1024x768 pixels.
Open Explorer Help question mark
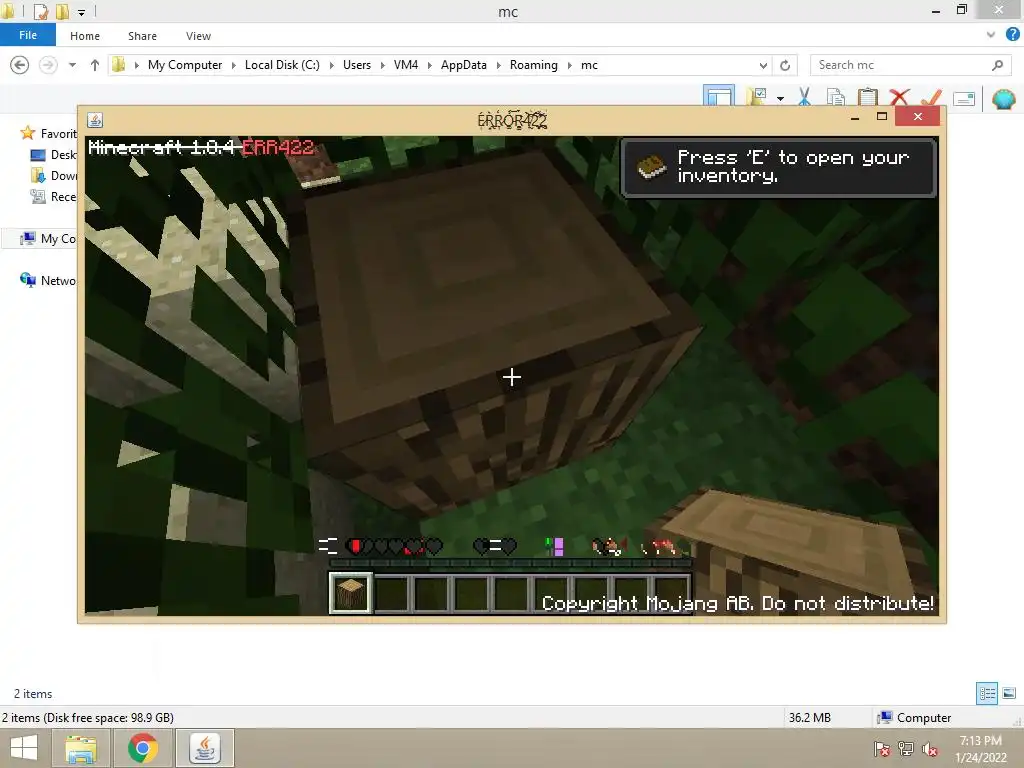tap(1012, 35)
